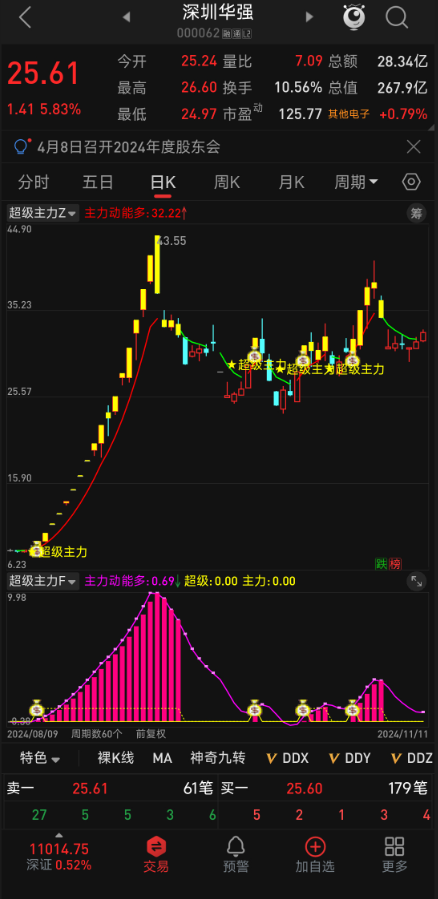Screen dimensions: 438x899
Task: Select the 月K tab
Action: 291,183
